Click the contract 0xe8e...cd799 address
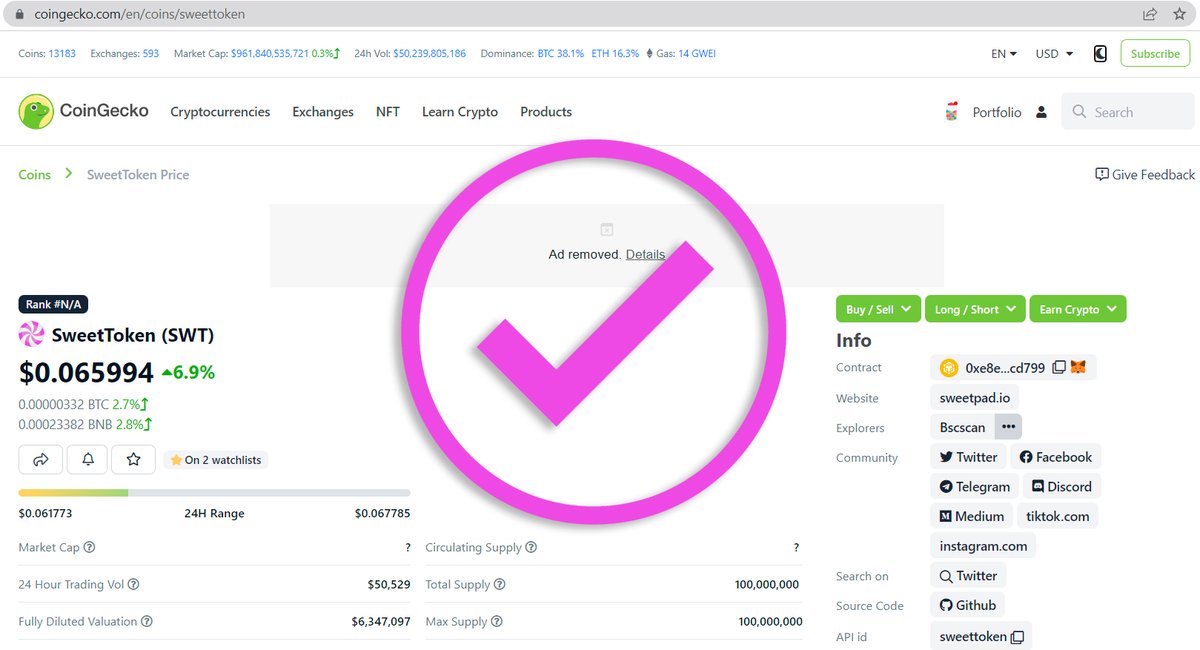Viewport: 1200px width, 650px height. click(x=1005, y=368)
